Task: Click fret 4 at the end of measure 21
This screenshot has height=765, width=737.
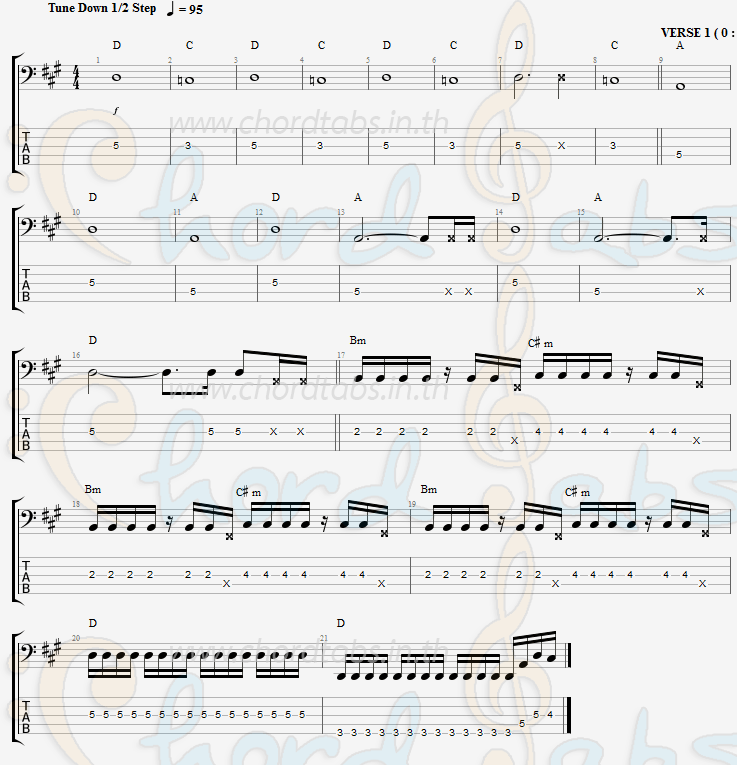Action: pos(550,715)
